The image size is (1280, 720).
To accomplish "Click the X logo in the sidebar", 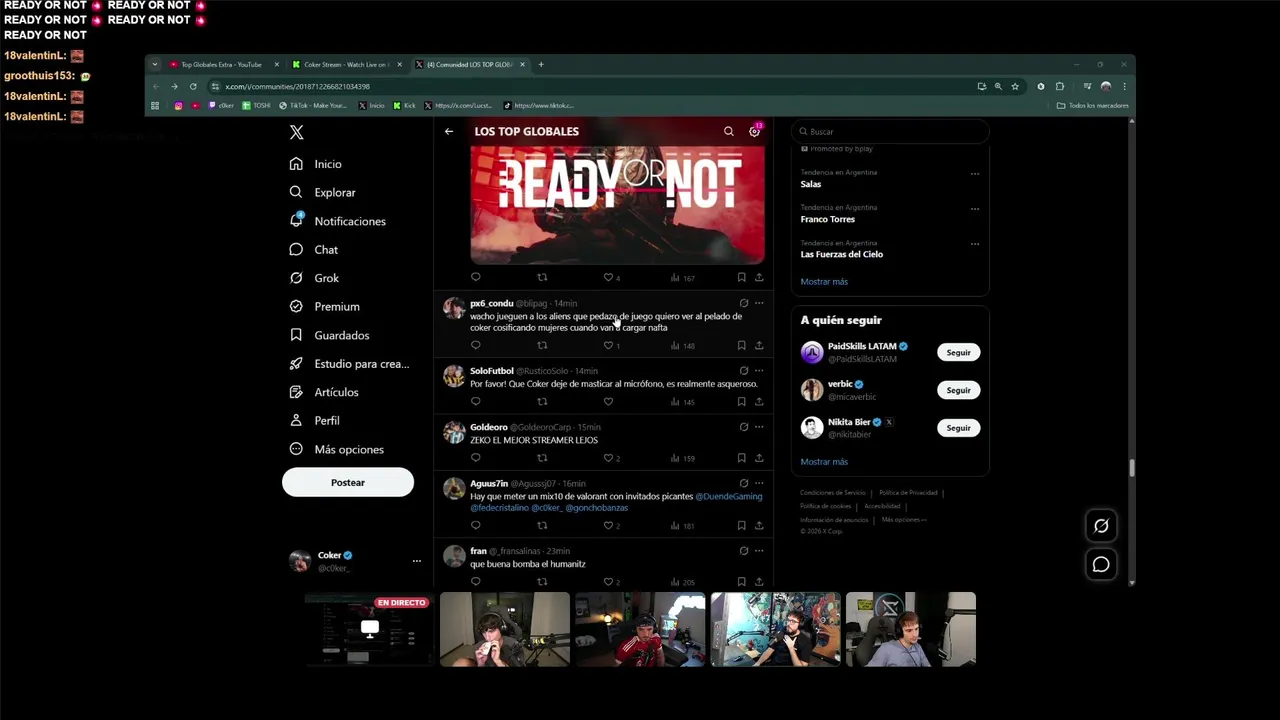I will tap(296, 132).
